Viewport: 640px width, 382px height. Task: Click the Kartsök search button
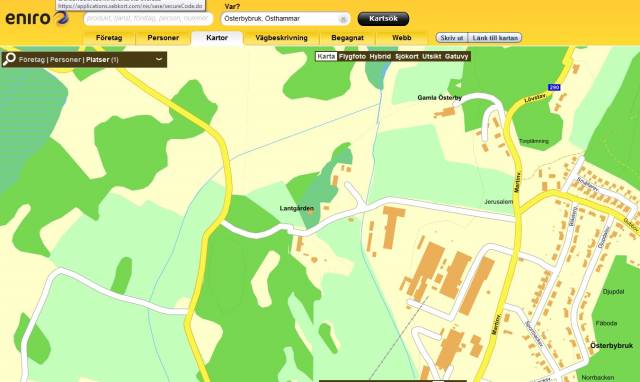(383, 19)
